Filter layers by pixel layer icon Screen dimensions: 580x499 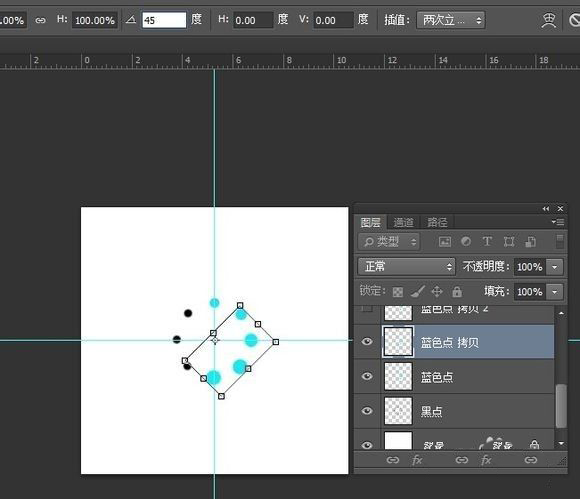[x=445, y=242]
